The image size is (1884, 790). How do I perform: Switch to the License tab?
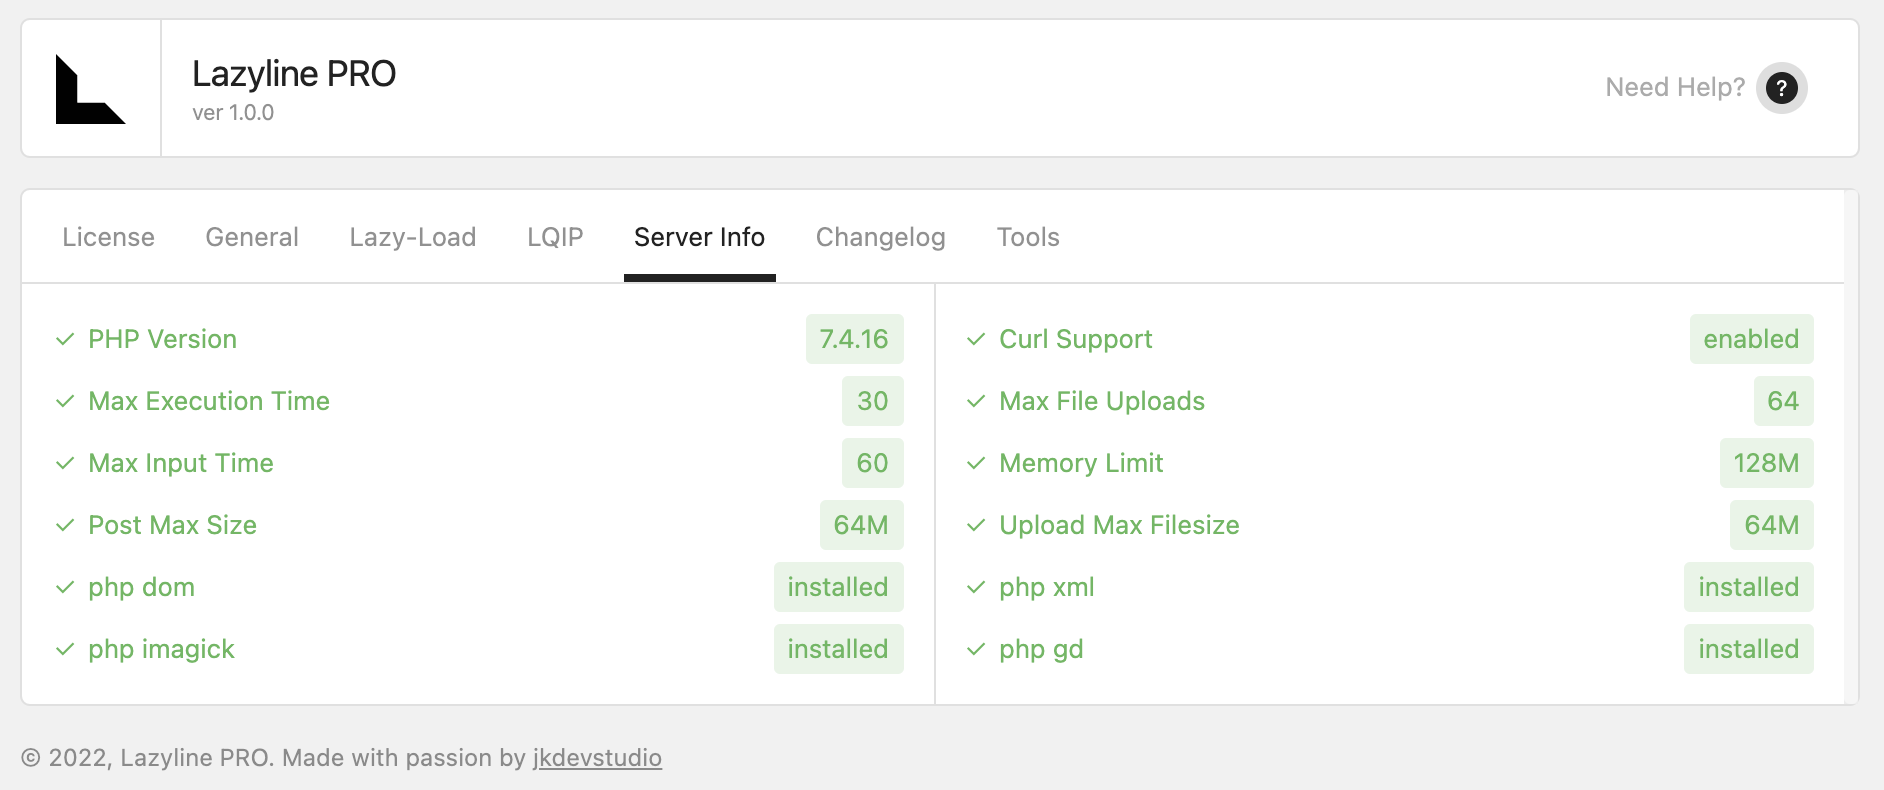108,237
